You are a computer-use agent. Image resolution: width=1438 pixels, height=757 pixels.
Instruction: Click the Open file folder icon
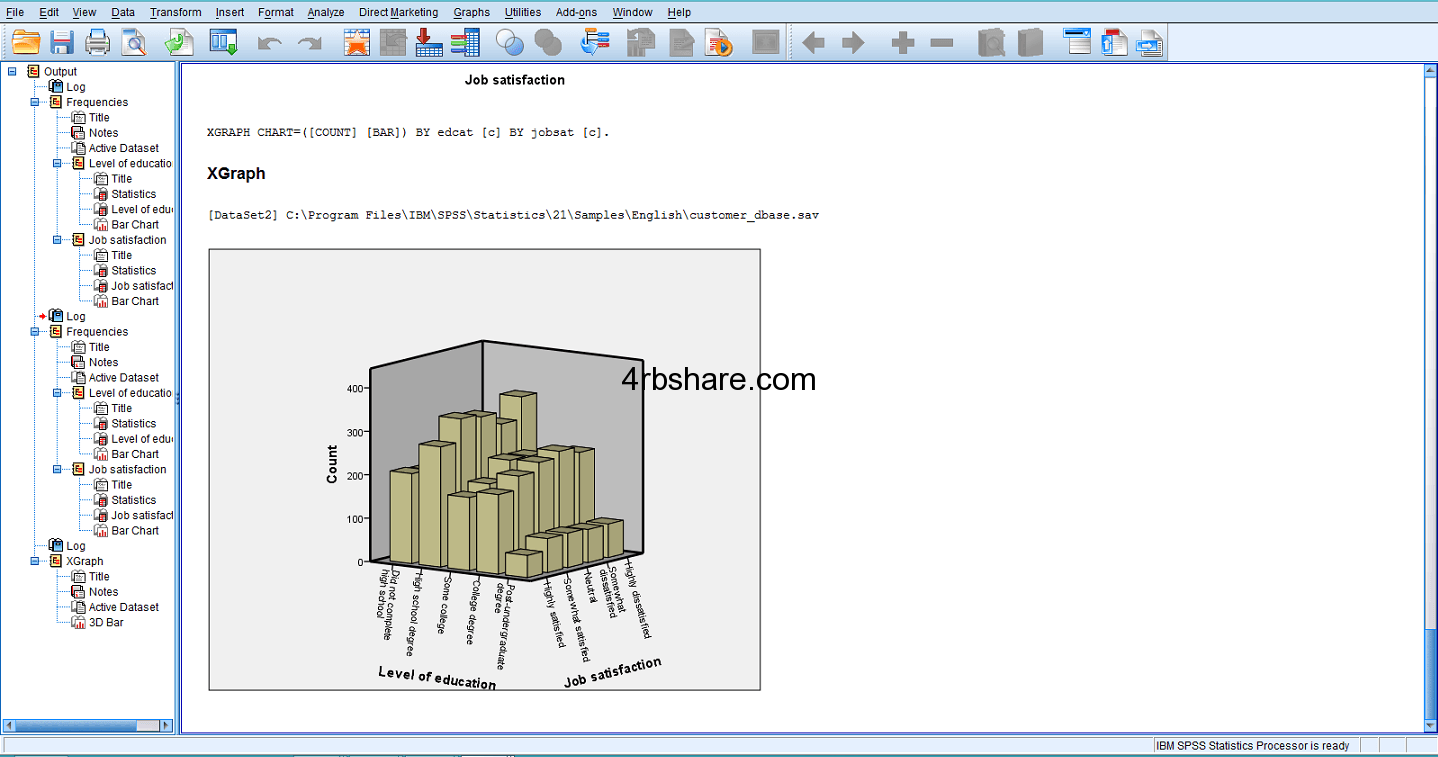[x=26, y=42]
